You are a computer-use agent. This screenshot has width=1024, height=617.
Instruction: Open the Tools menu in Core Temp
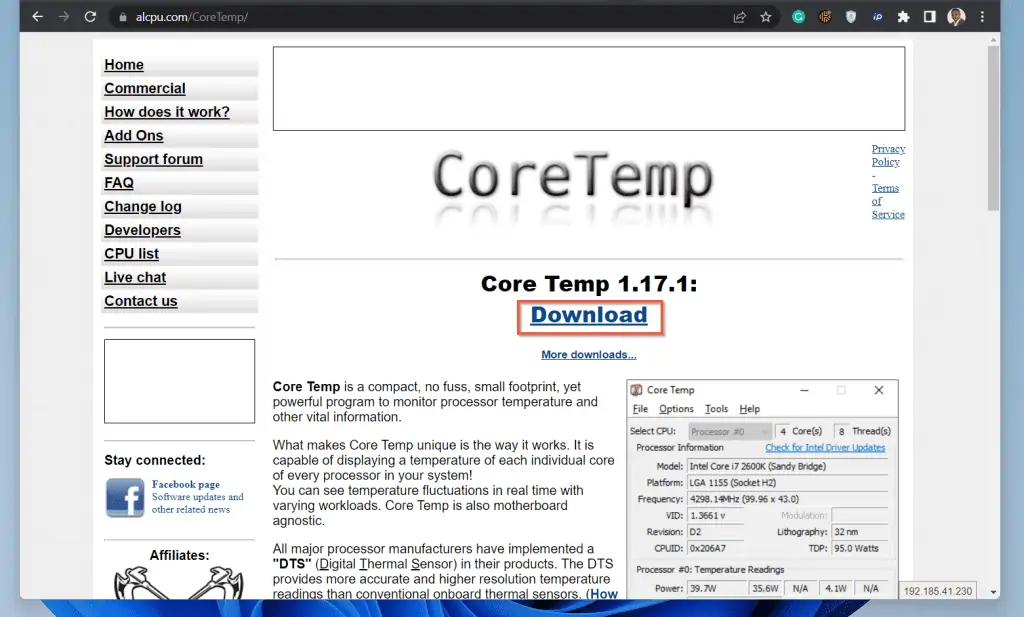coord(716,408)
